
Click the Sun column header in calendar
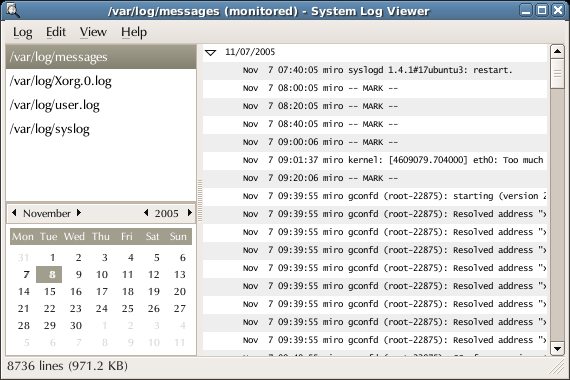coord(178,237)
